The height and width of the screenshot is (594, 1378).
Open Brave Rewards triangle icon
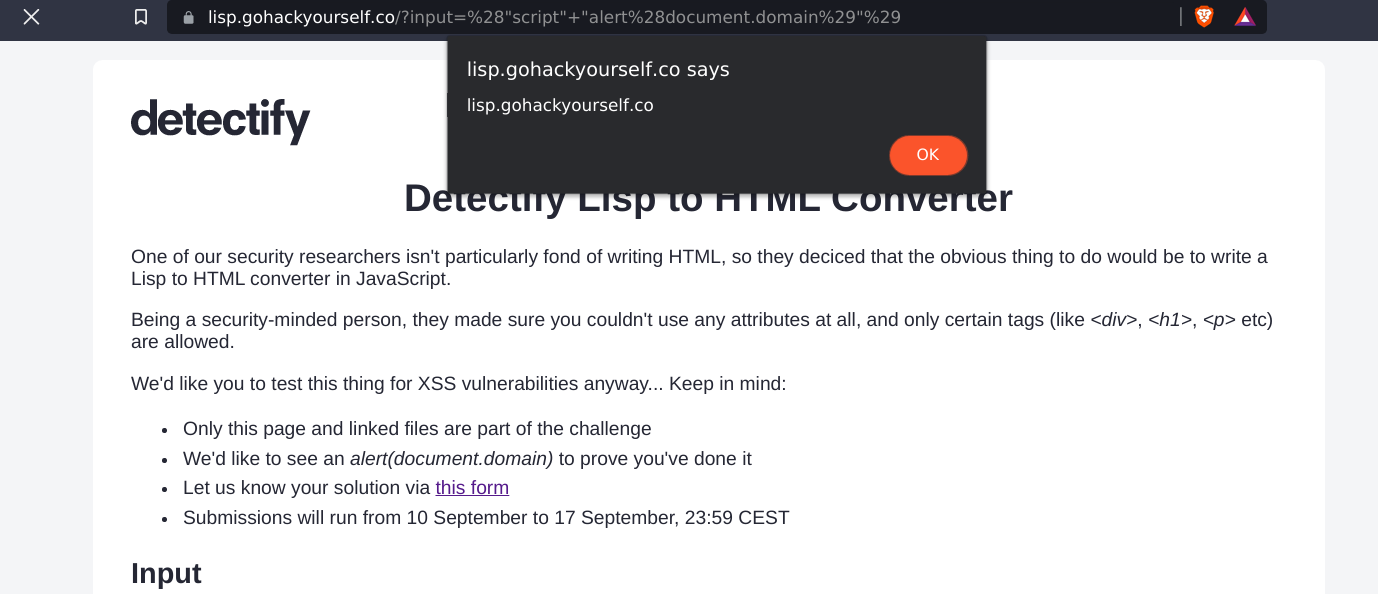[x=1245, y=17]
